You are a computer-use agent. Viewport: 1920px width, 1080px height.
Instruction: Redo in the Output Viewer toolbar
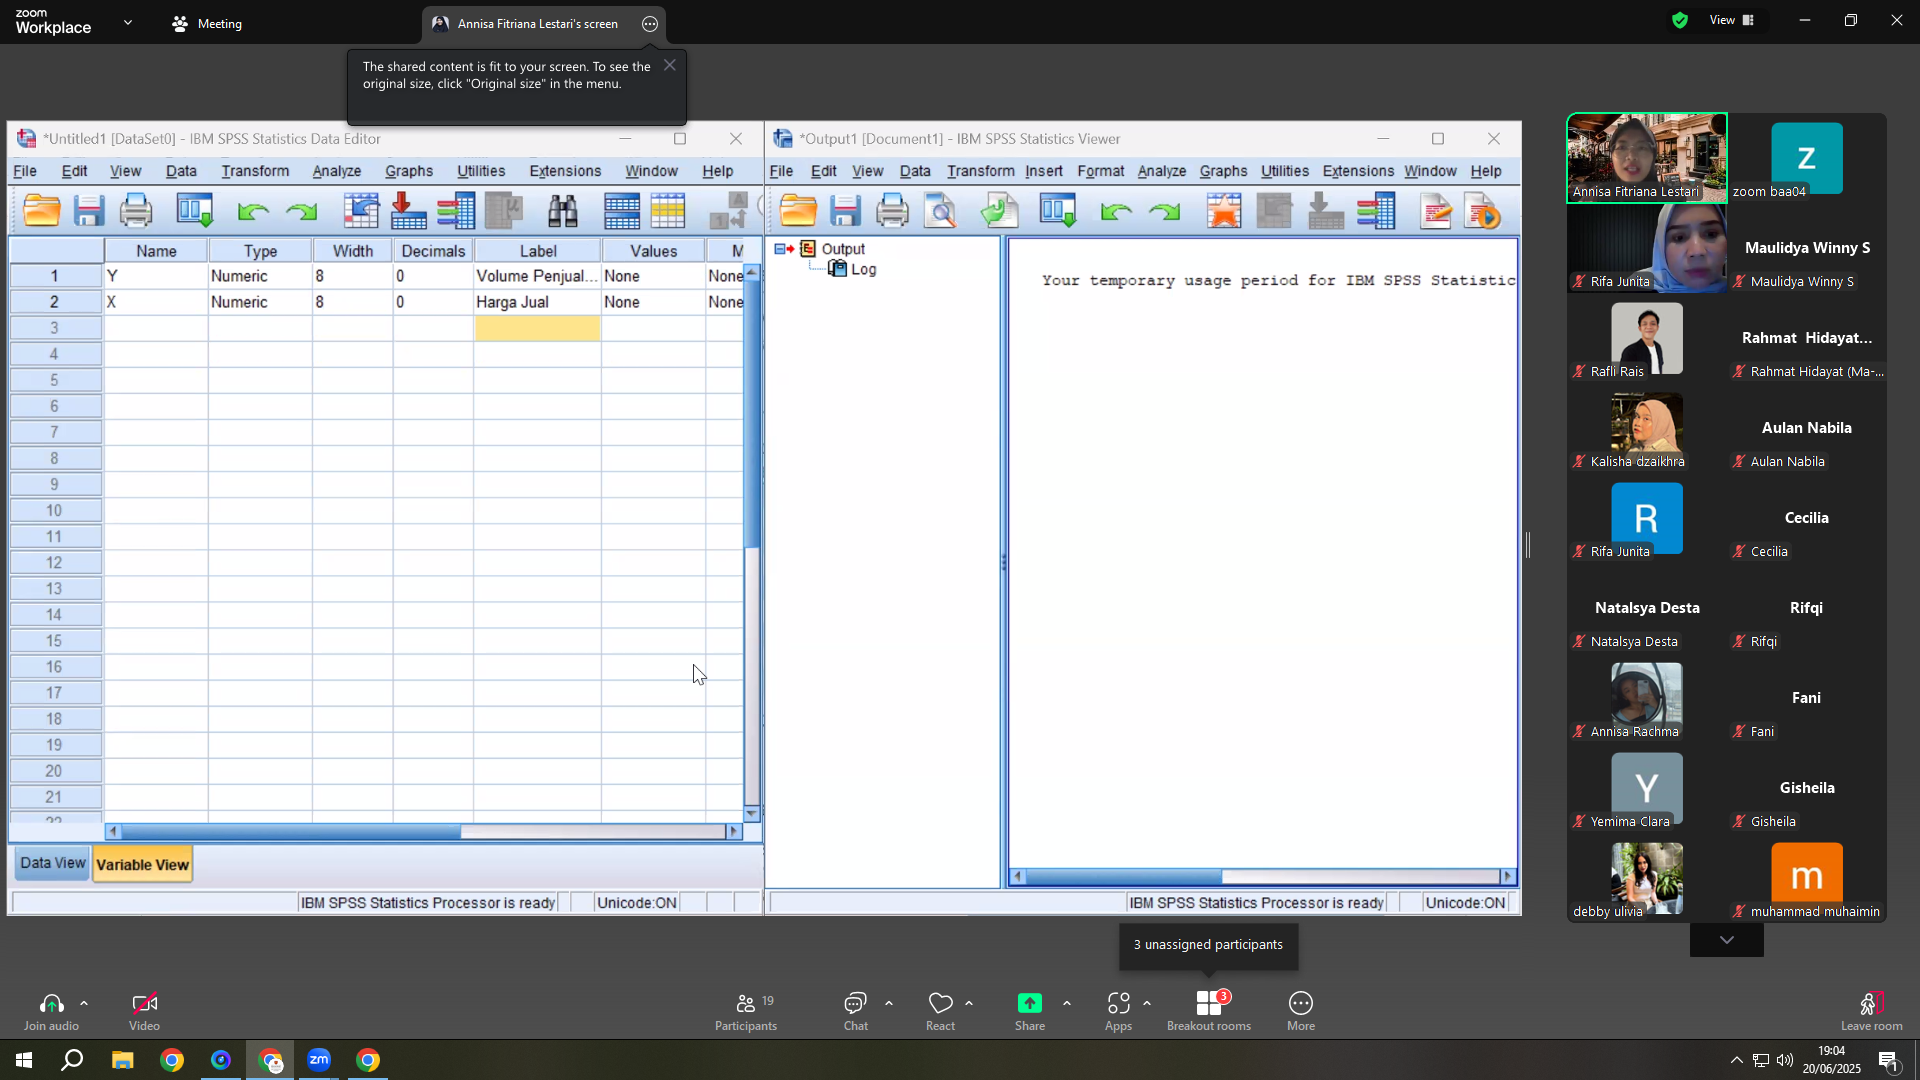(1164, 211)
